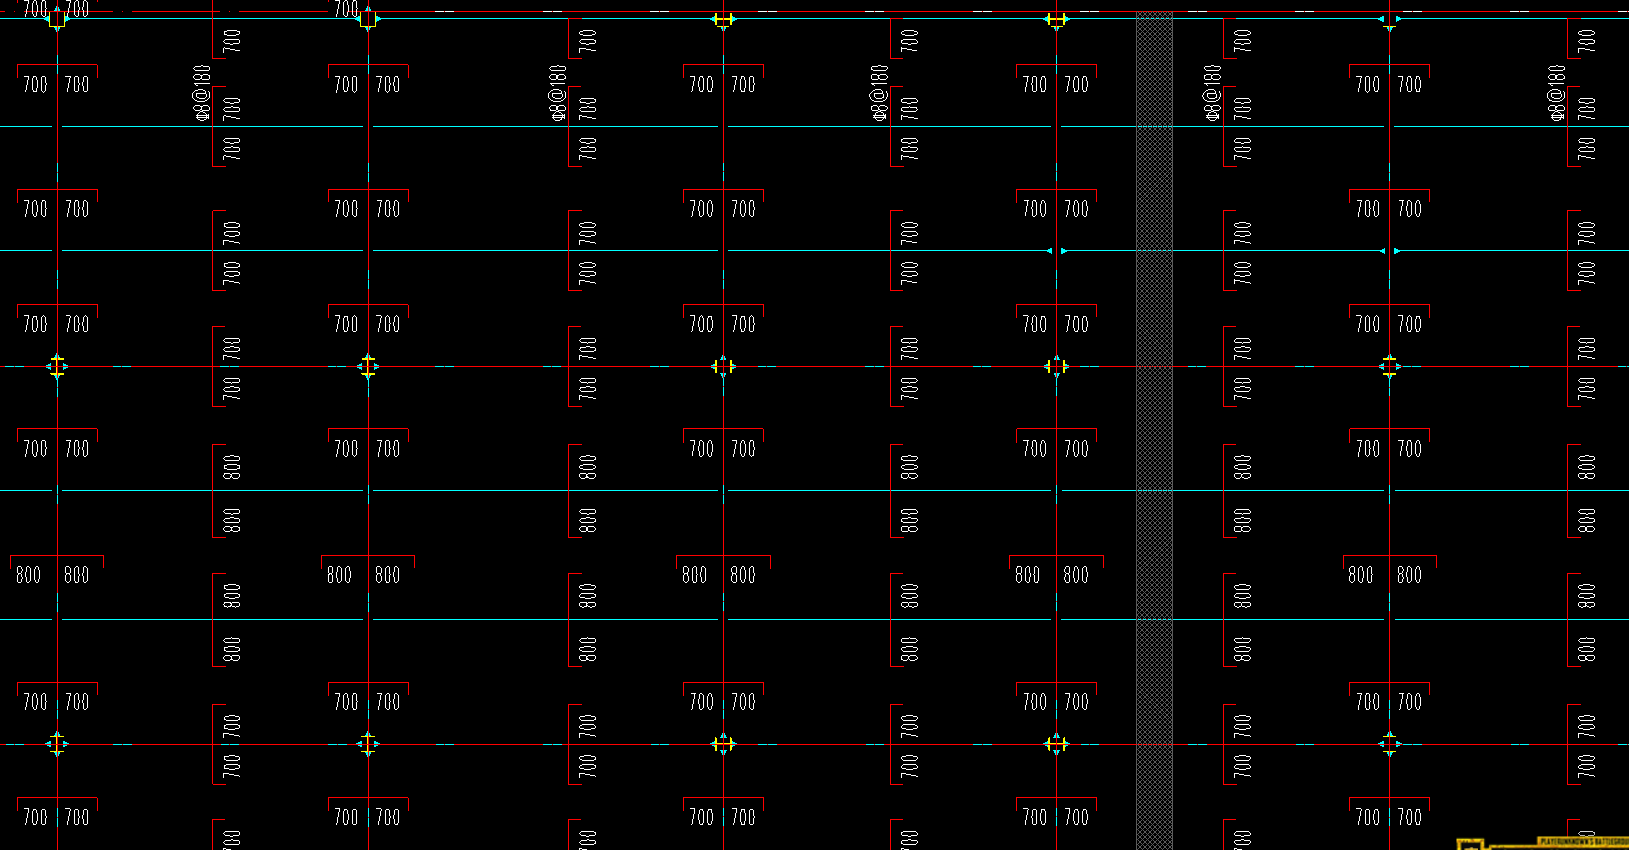Select the leftmost column marker on the lower red axis
This screenshot has height=850, width=1629.
tap(57, 744)
